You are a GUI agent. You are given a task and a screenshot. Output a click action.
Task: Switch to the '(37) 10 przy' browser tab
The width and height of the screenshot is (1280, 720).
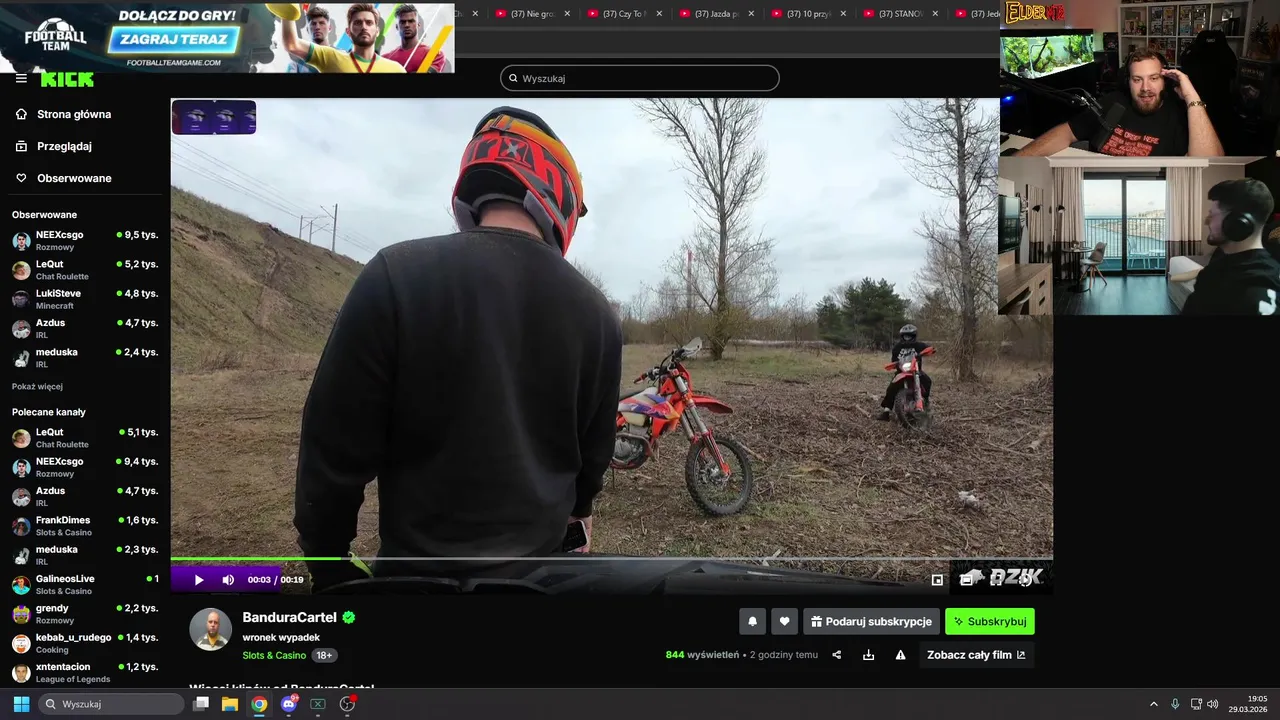810,14
